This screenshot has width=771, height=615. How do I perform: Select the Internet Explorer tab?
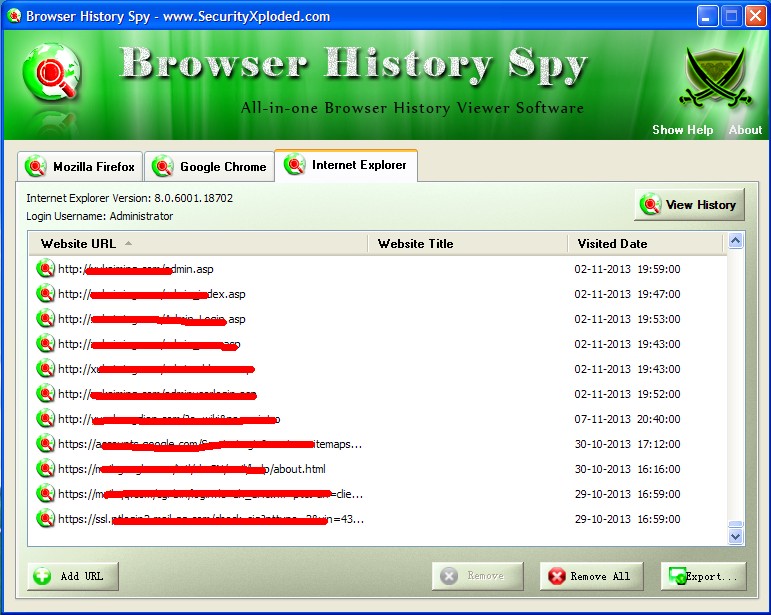[x=346, y=165]
